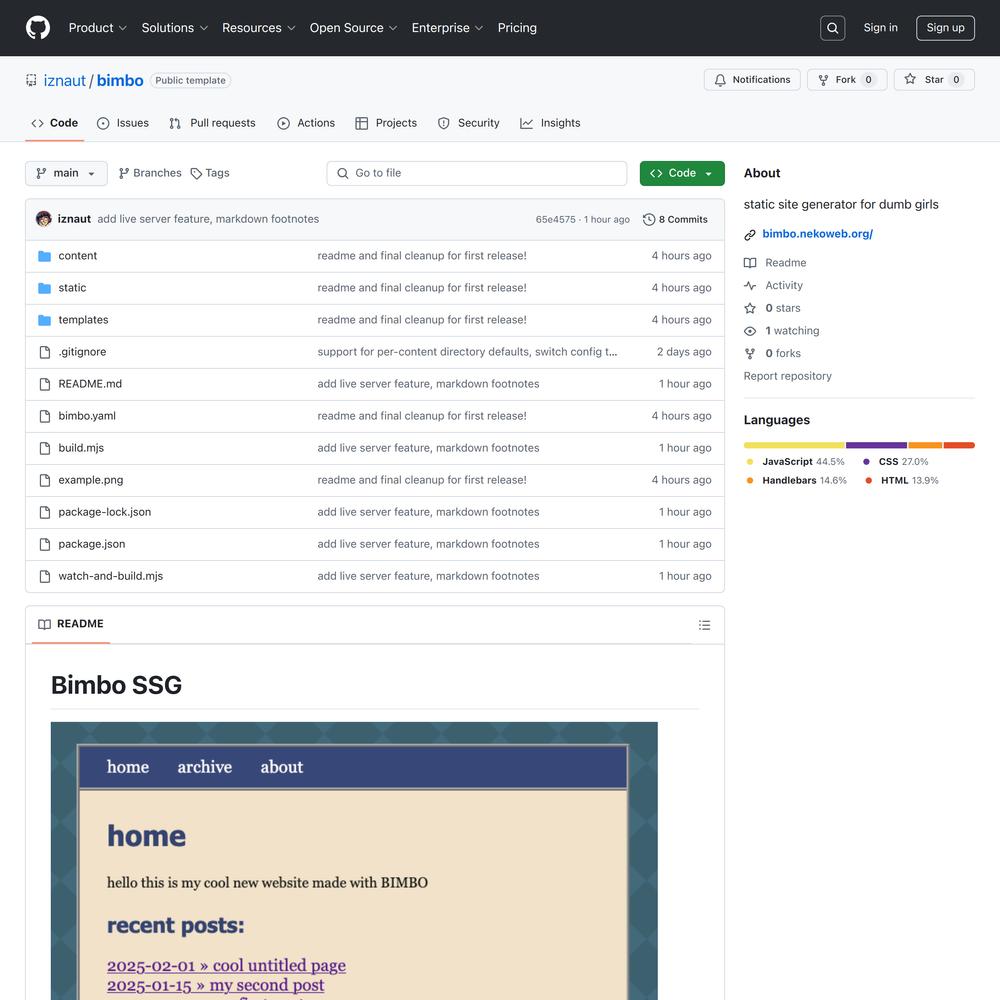Click the package.json file icon

[45, 544]
